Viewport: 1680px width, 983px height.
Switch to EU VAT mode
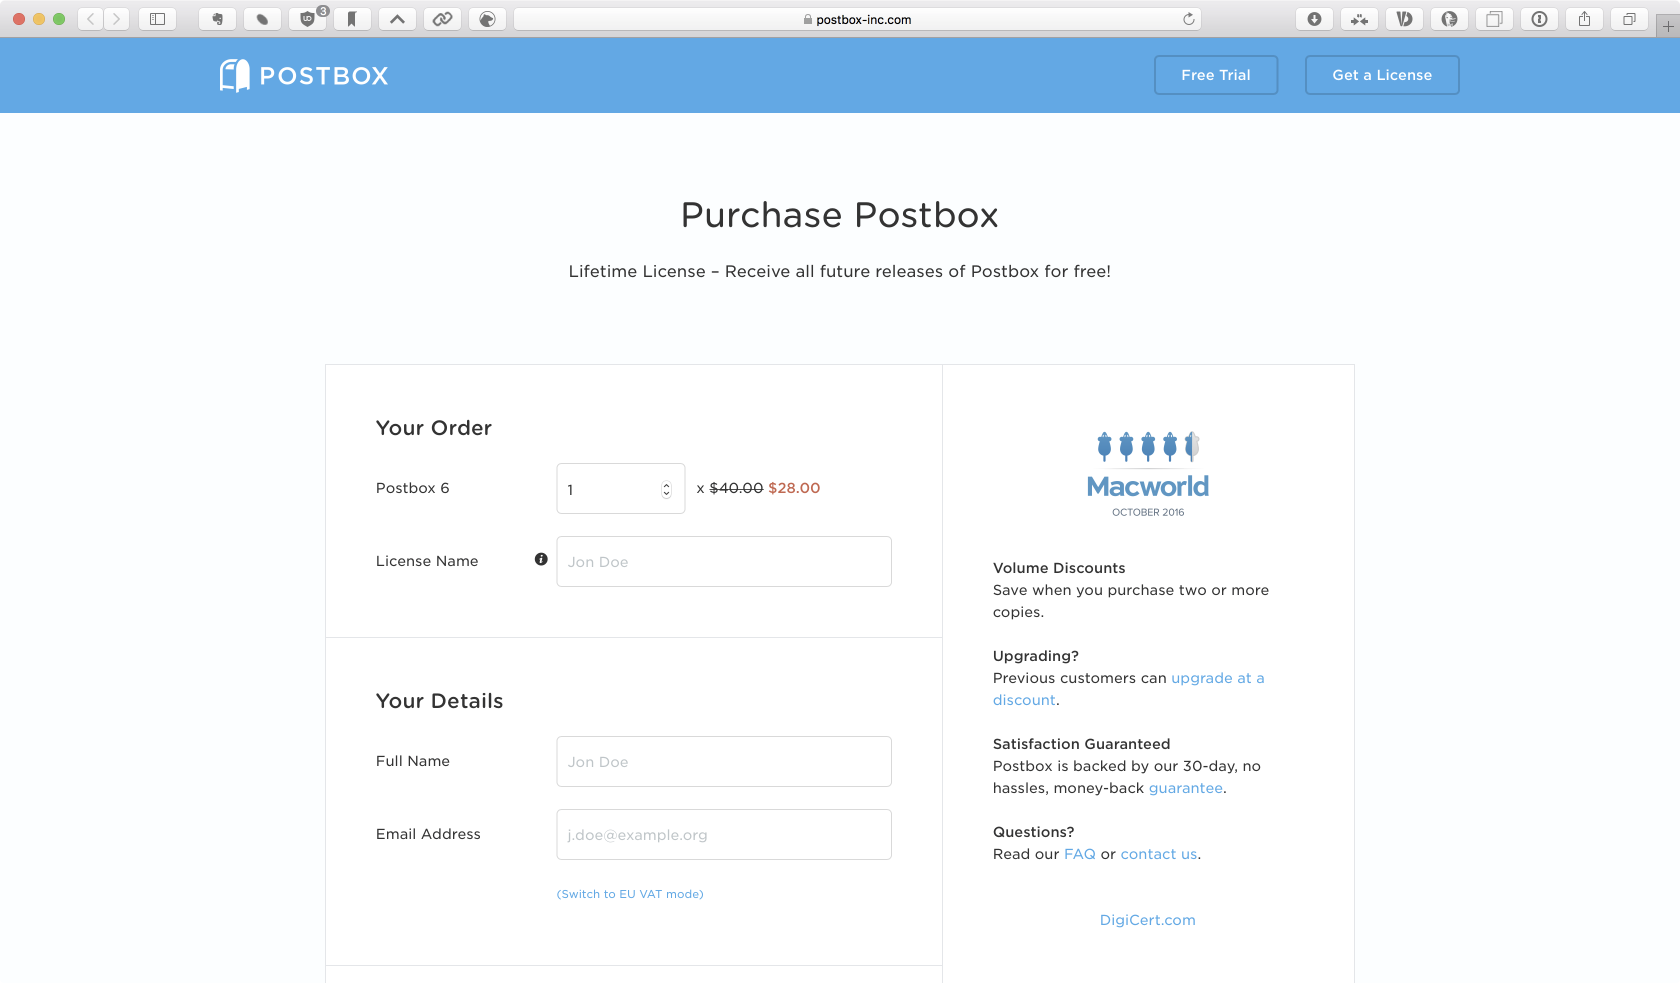point(630,894)
